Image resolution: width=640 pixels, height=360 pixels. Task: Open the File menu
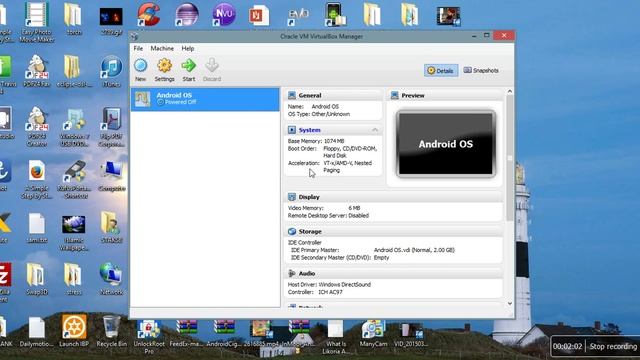pos(138,48)
